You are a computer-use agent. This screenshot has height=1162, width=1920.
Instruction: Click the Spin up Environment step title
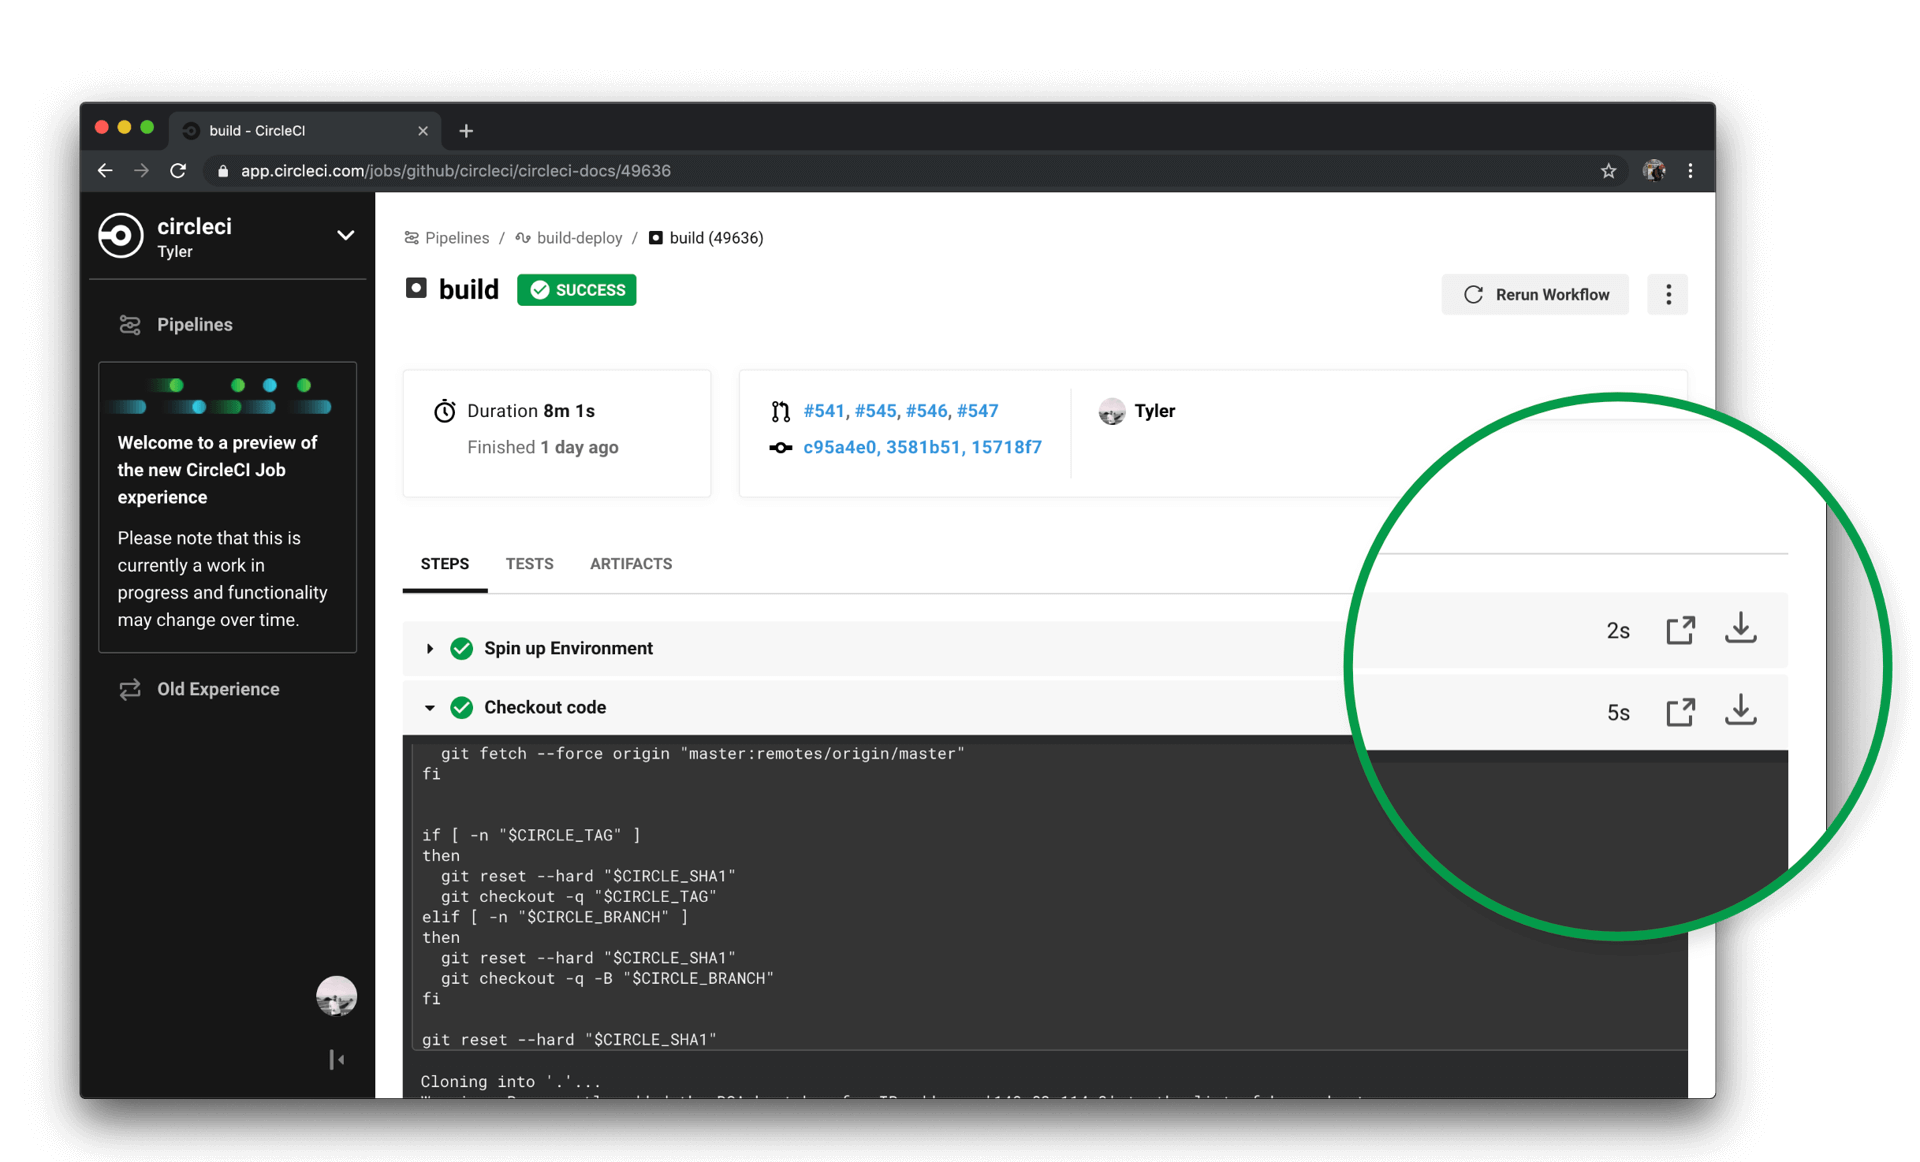[568, 649]
